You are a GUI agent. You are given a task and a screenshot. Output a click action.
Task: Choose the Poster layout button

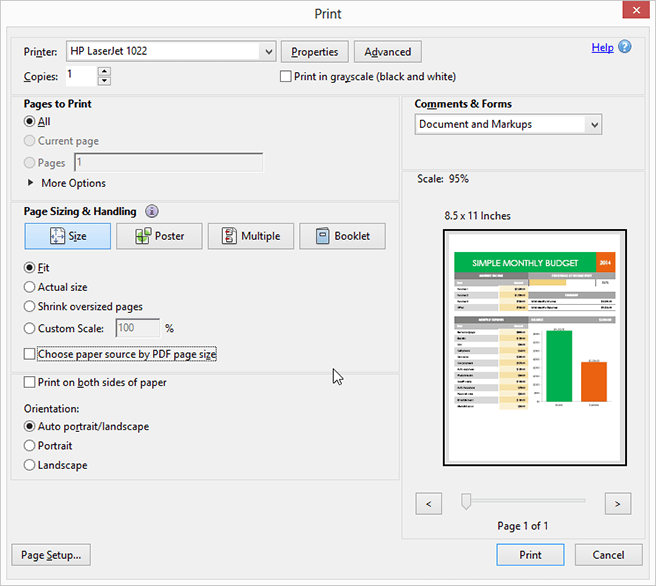click(158, 236)
